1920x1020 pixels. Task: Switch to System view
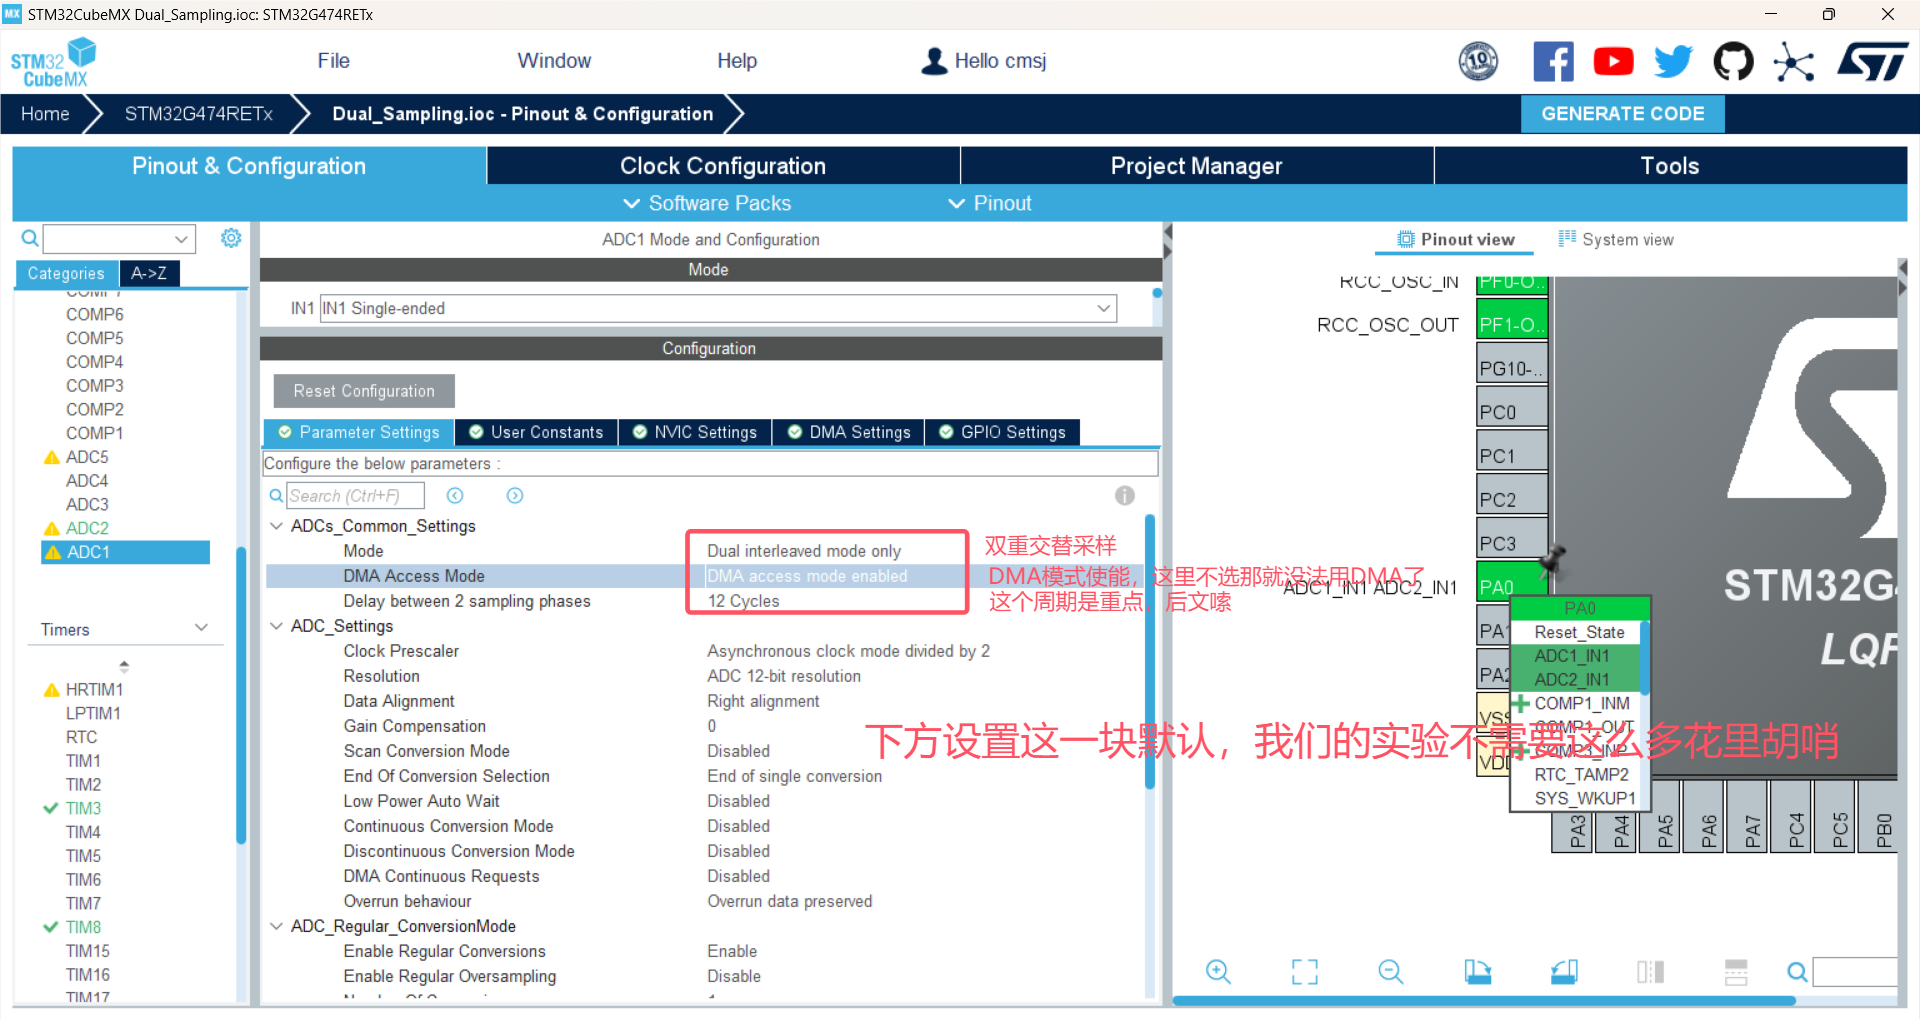1616,239
